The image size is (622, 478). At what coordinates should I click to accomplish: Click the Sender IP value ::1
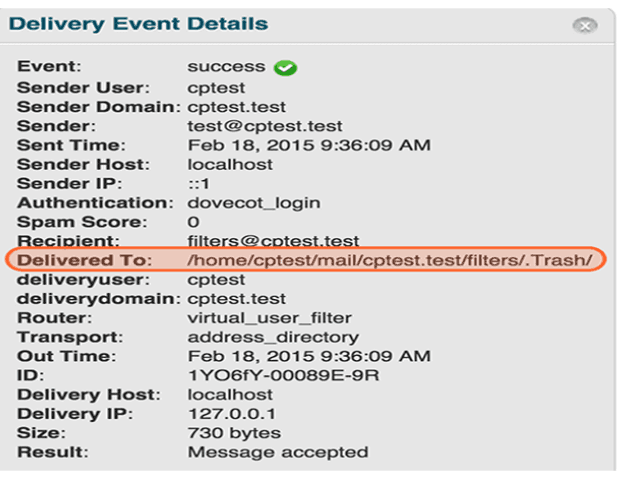[198, 184]
